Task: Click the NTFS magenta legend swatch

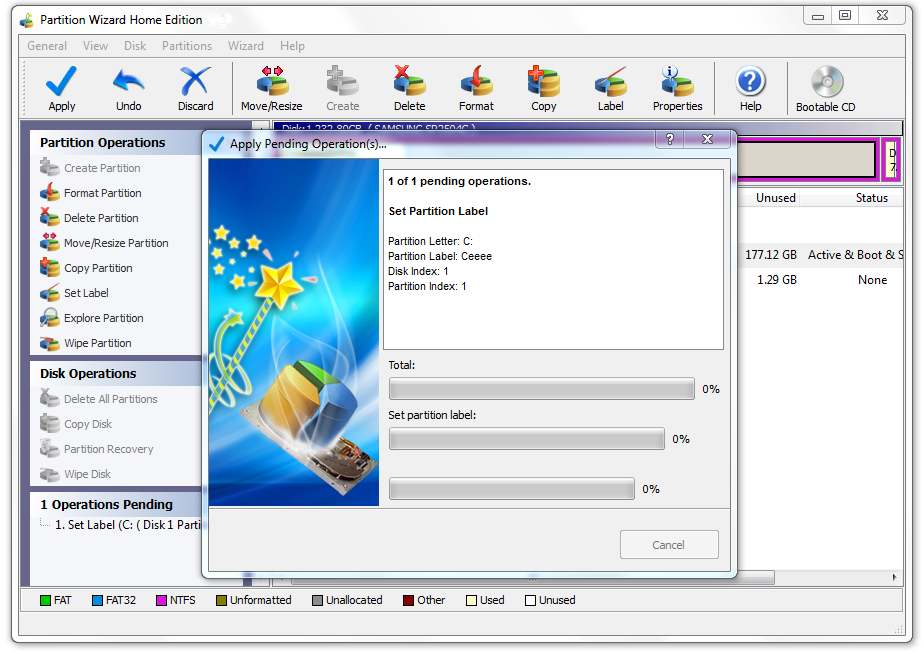Action: (x=161, y=601)
